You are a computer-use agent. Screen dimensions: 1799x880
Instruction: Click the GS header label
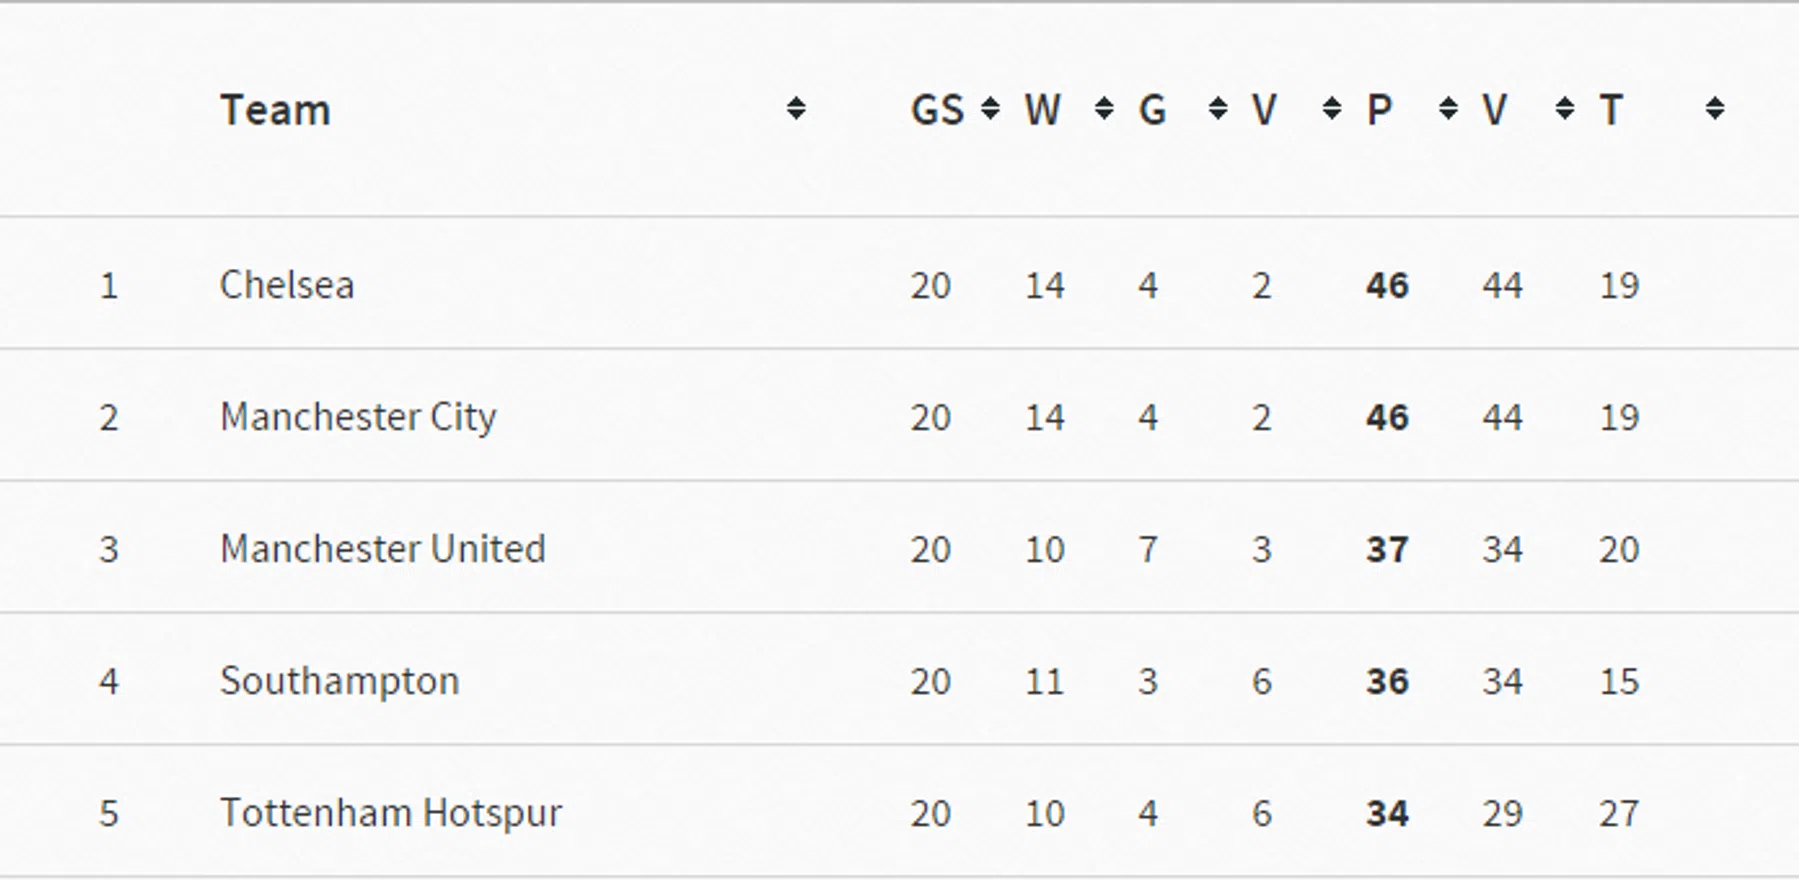coord(937,110)
